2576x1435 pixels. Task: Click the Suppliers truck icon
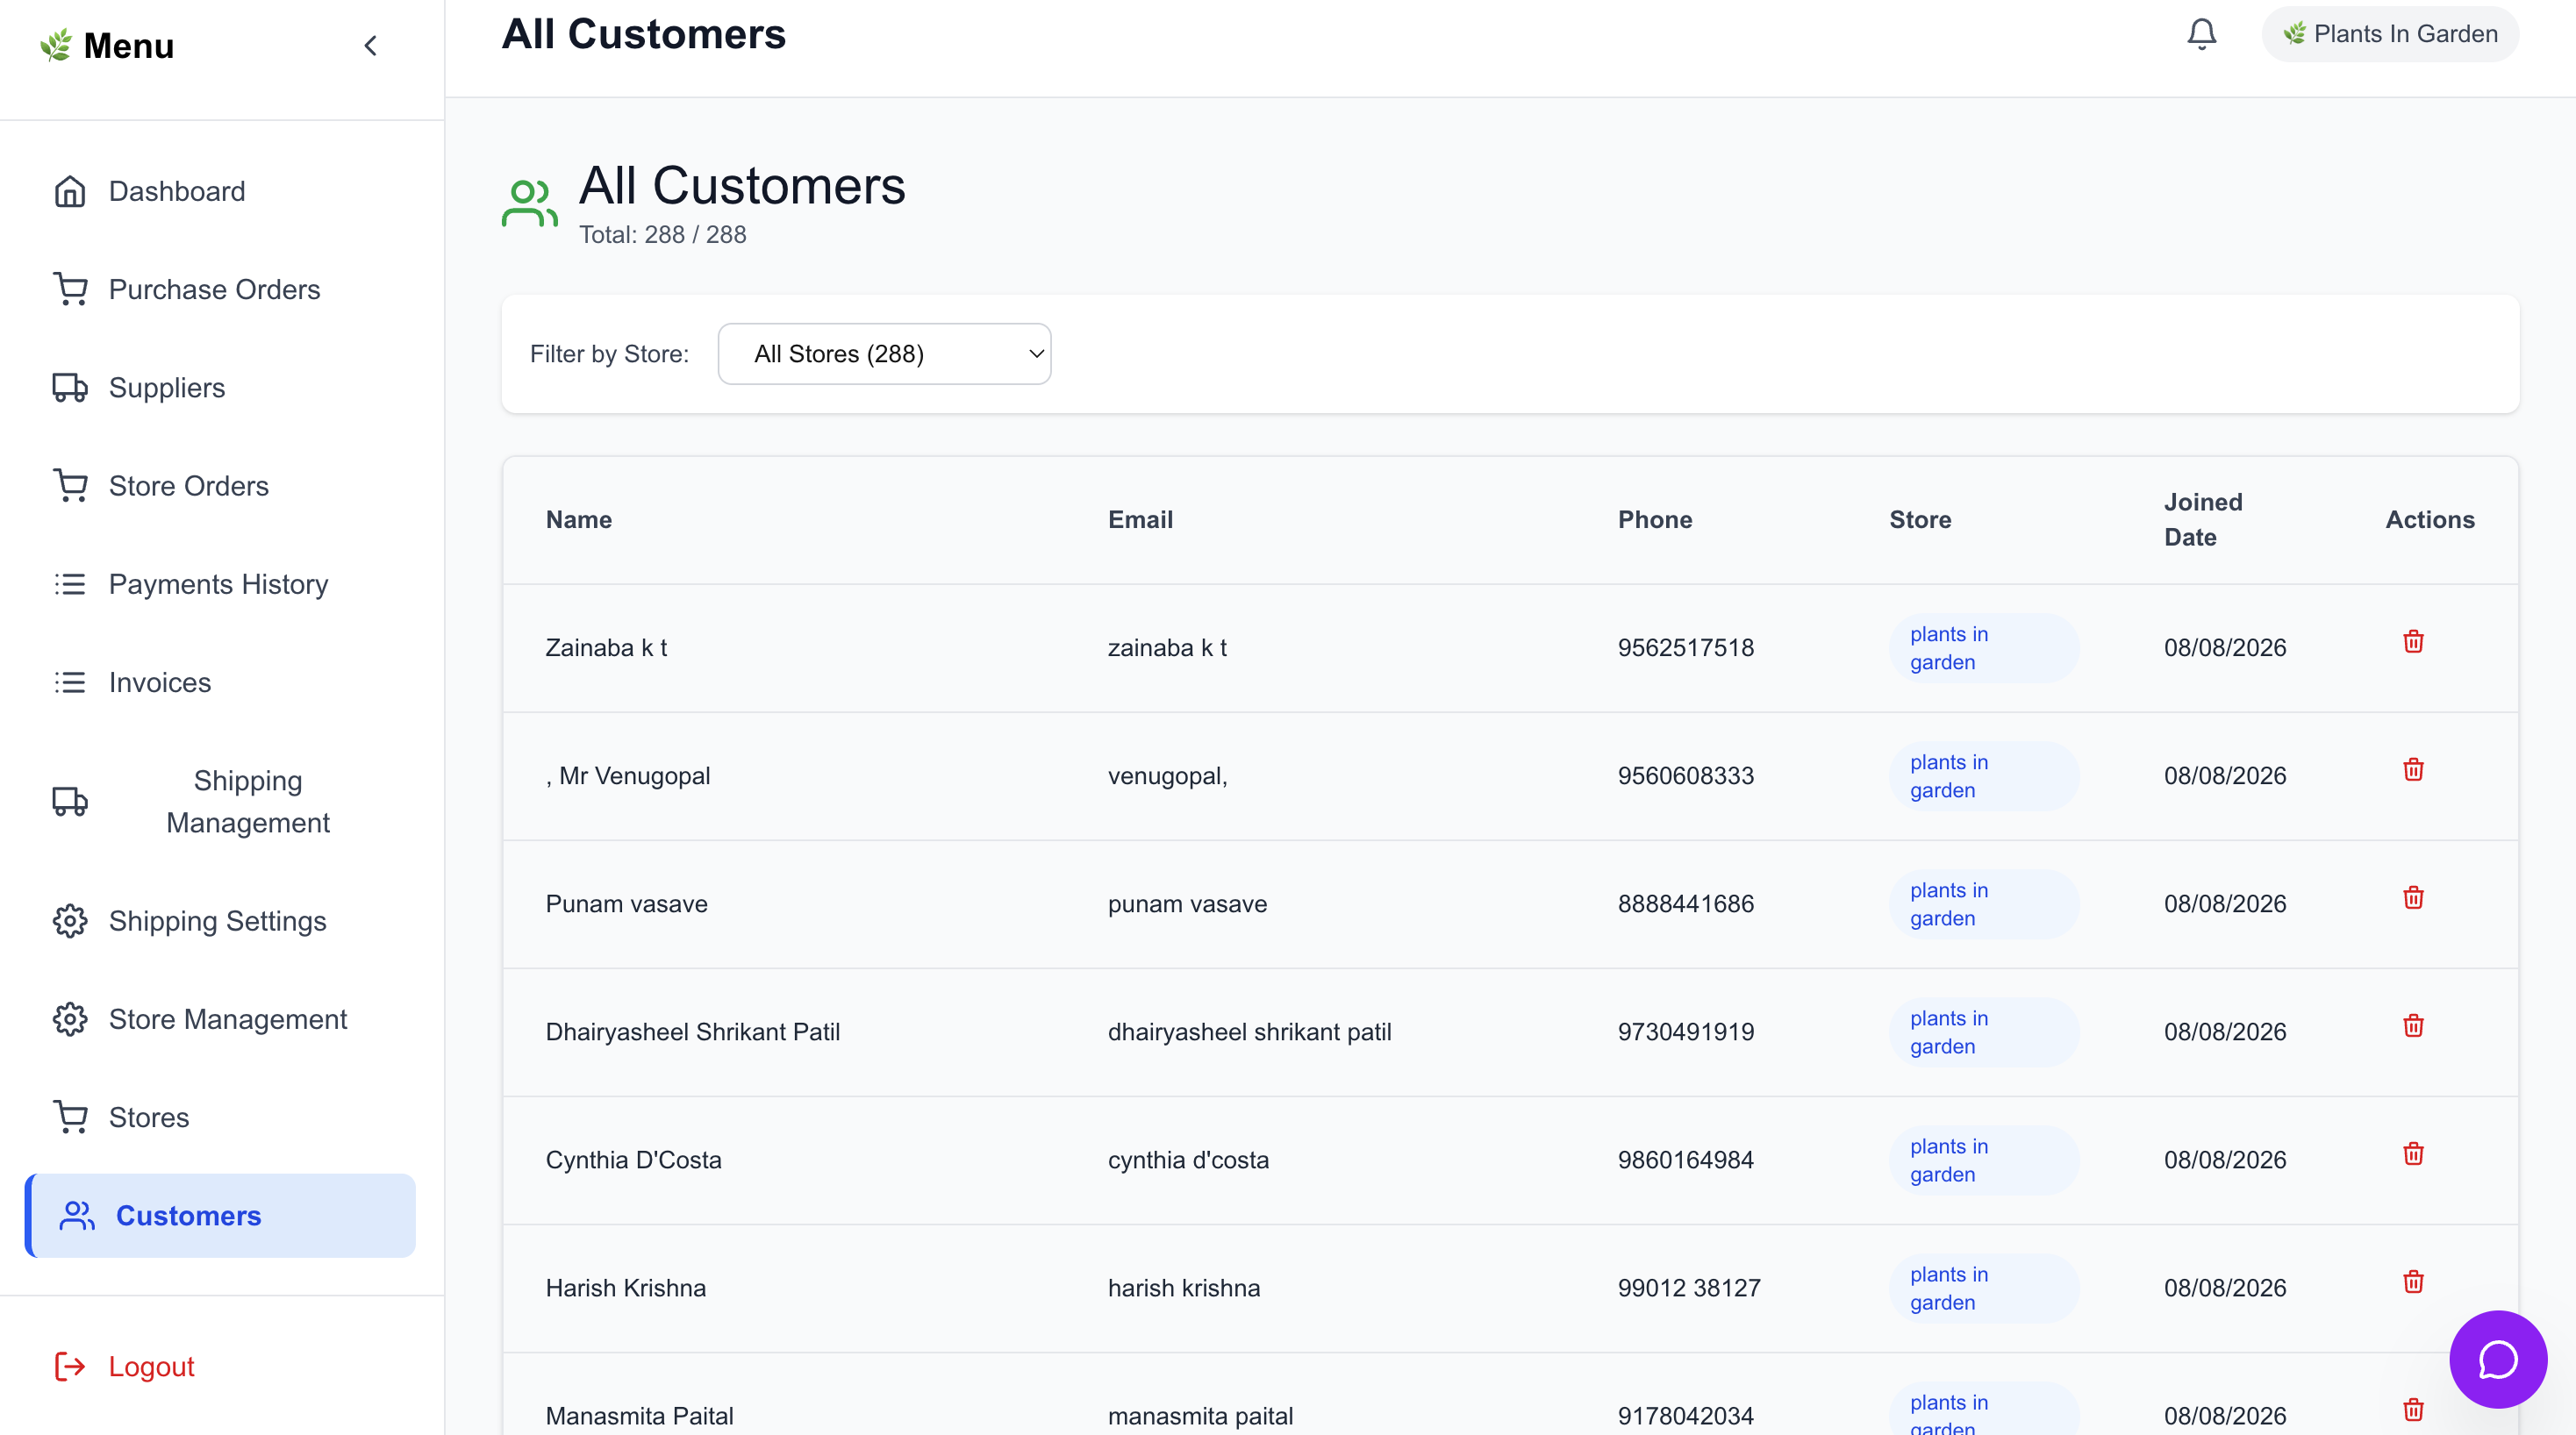pyautogui.click(x=70, y=387)
